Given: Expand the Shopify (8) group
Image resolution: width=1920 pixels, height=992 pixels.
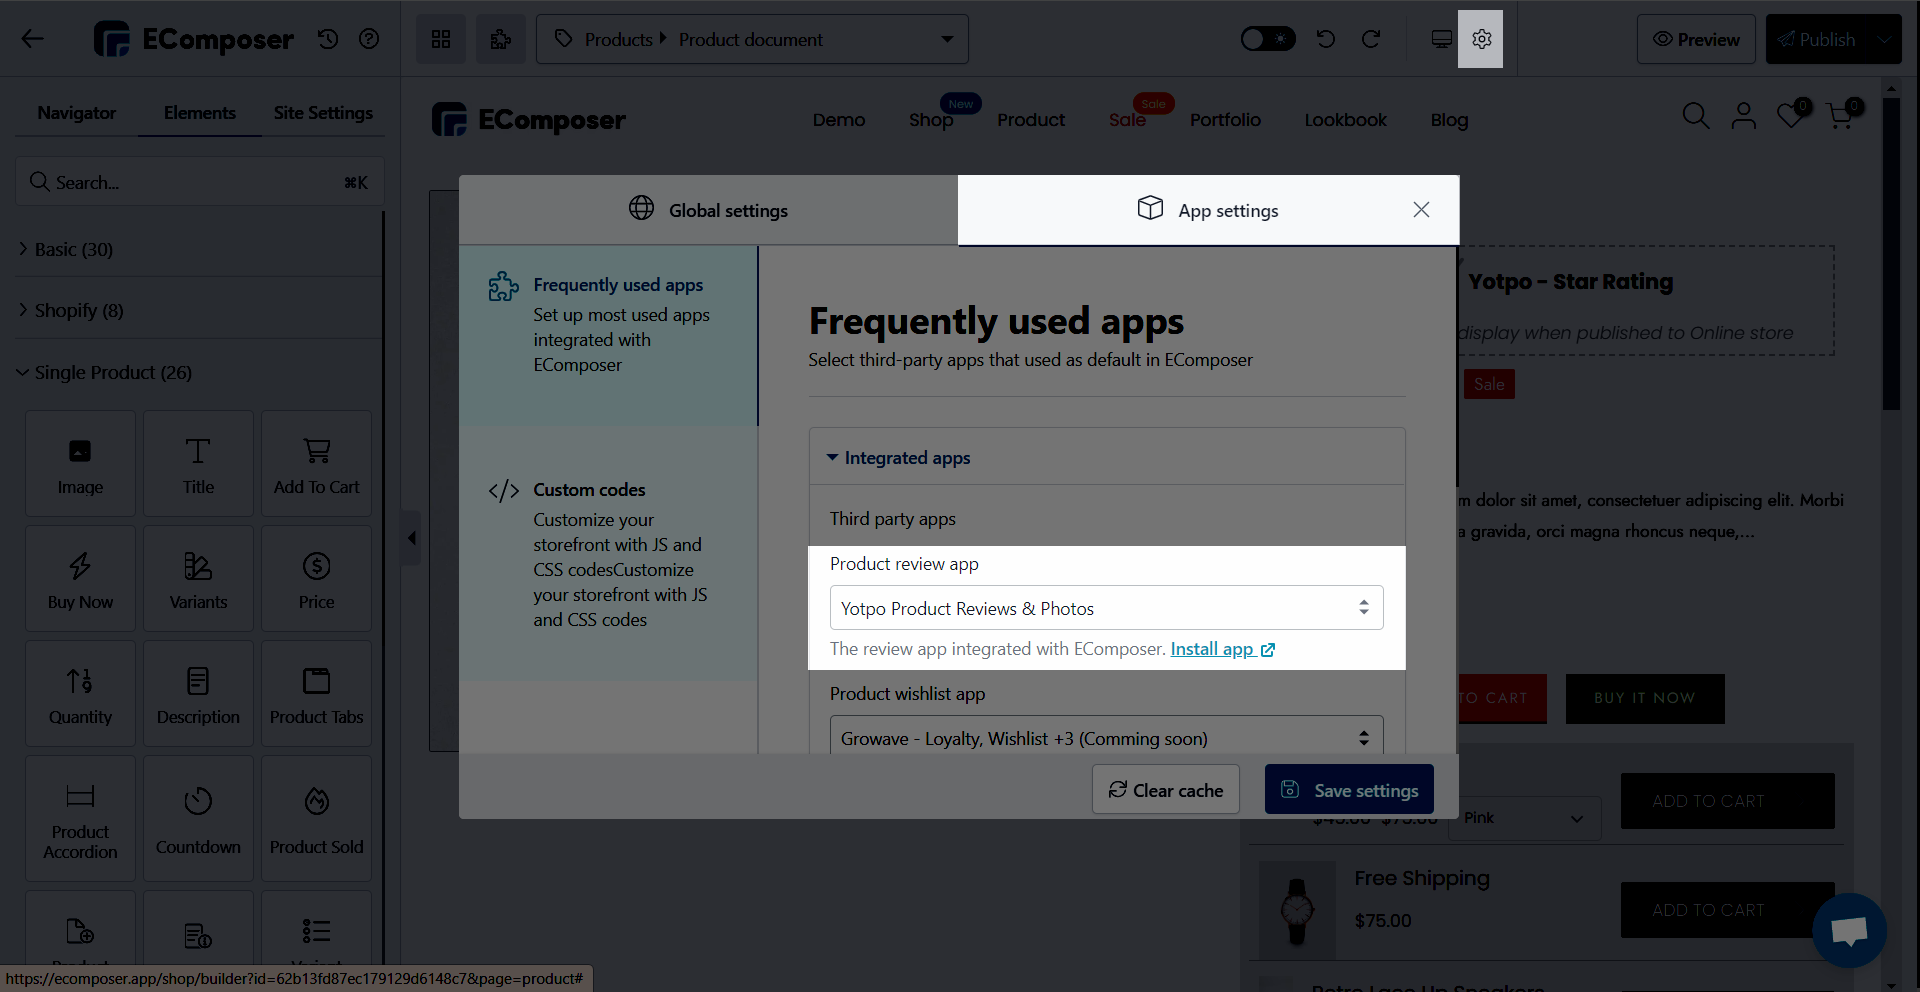Looking at the screenshot, I should pyautogui.click(x=200, y=310).
